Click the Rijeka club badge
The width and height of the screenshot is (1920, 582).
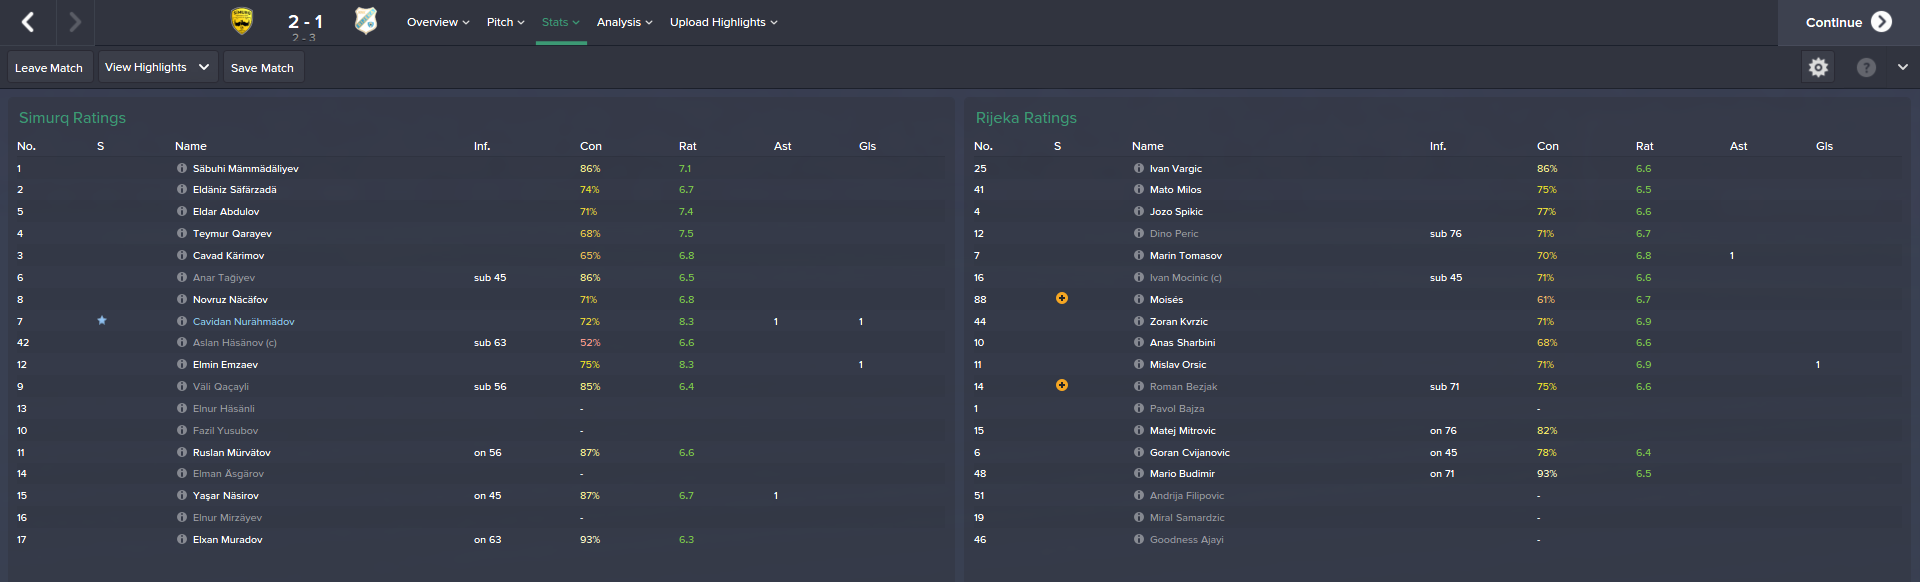(x=366, y=21)
